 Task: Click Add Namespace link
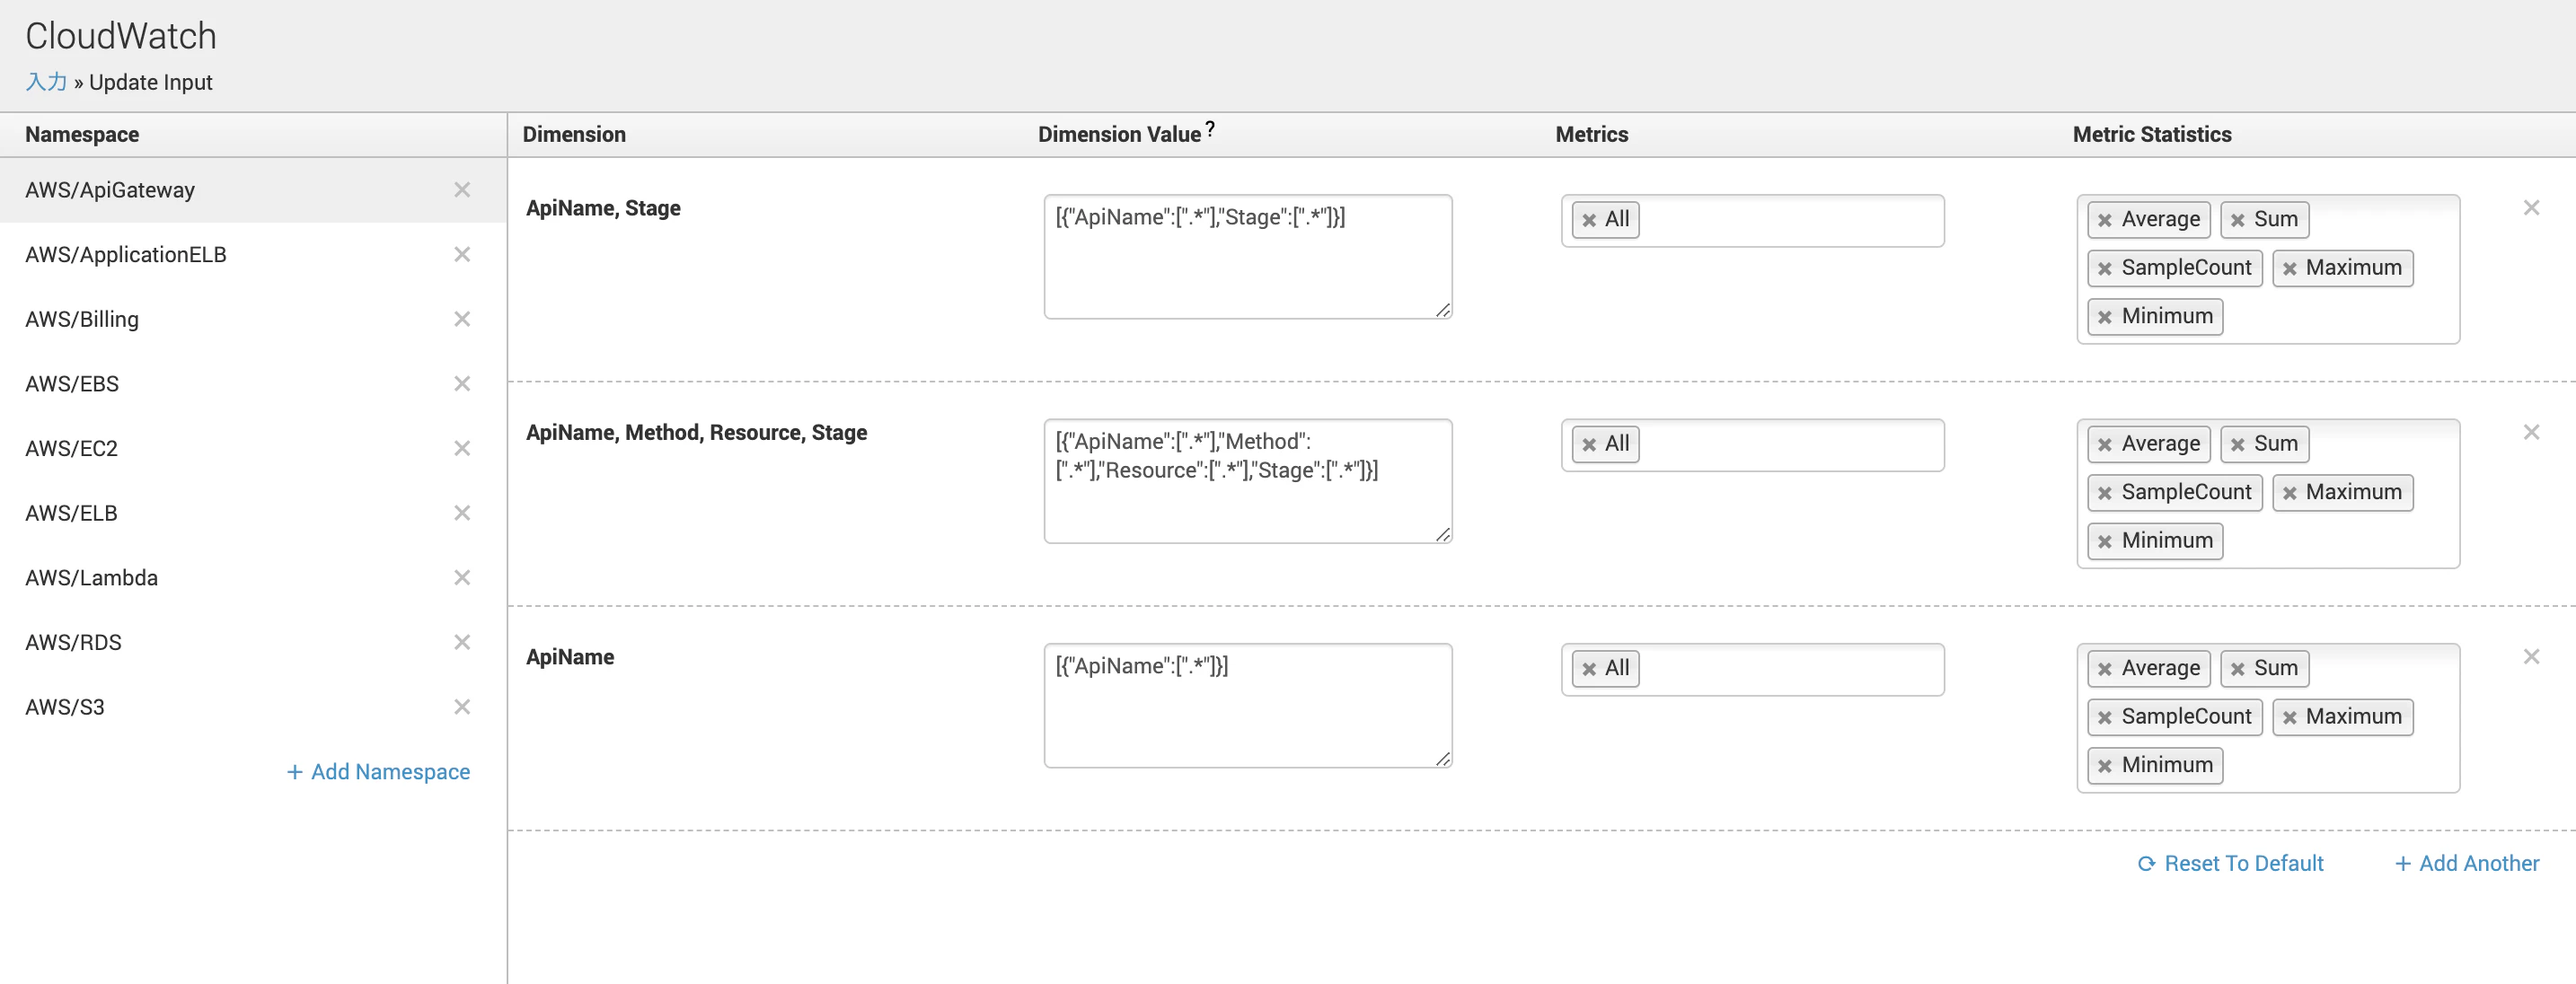click(x=378, y=772)
